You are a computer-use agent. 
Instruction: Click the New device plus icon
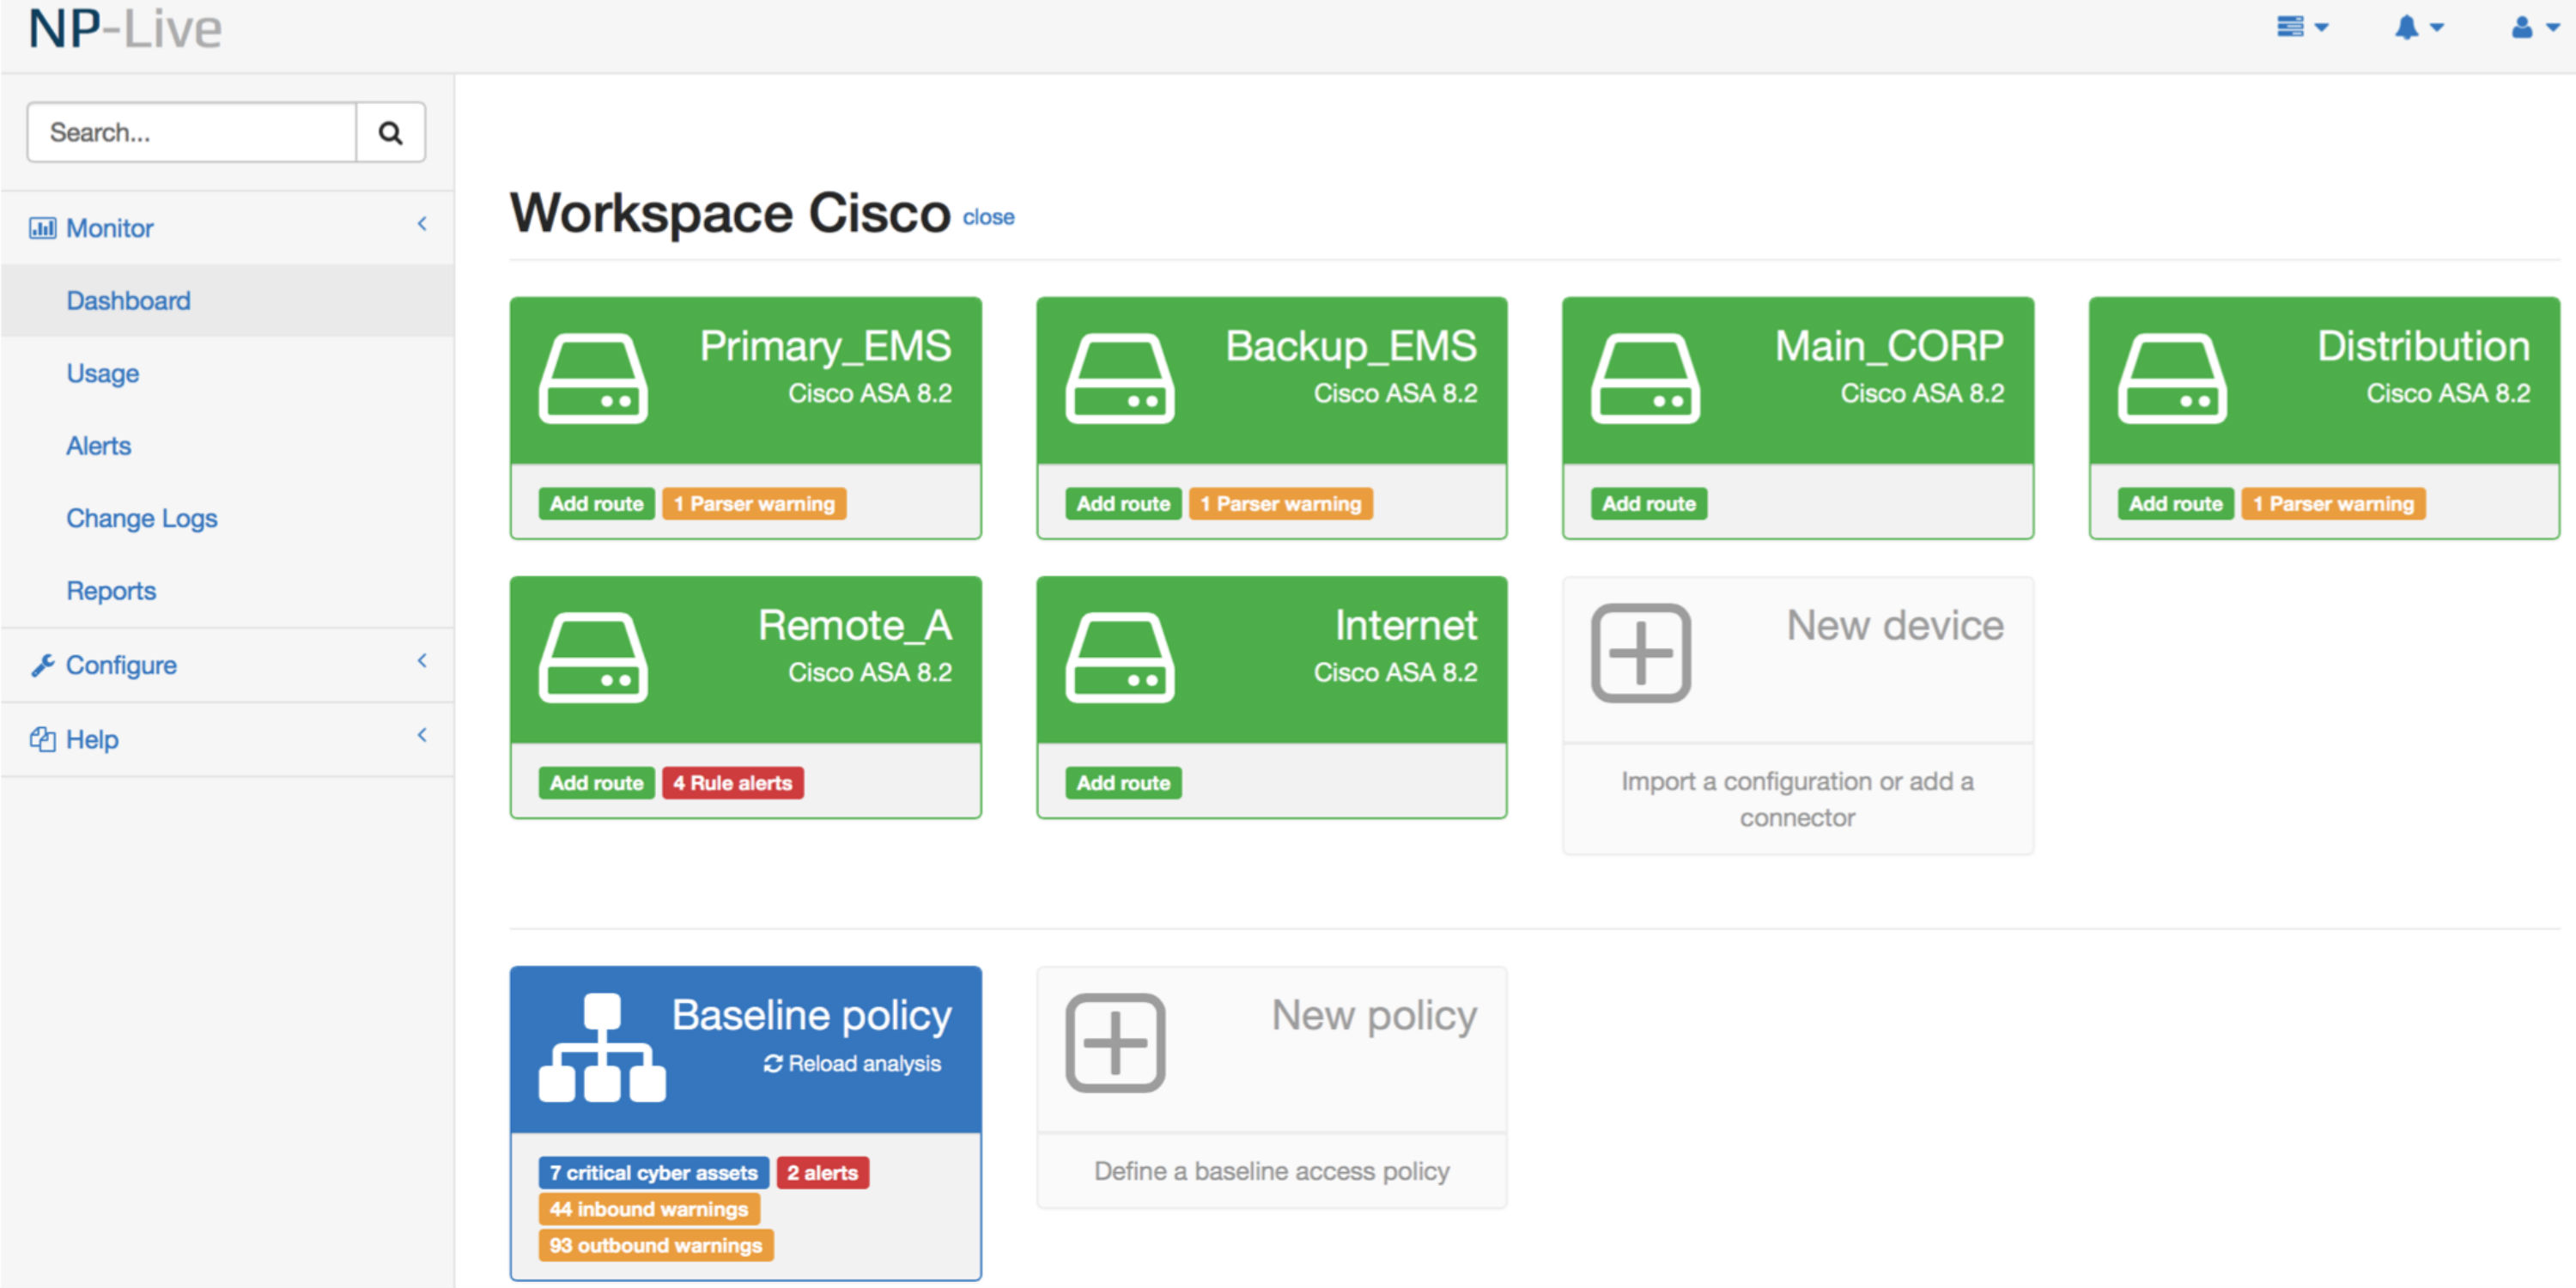click(x=1641, y=653)
